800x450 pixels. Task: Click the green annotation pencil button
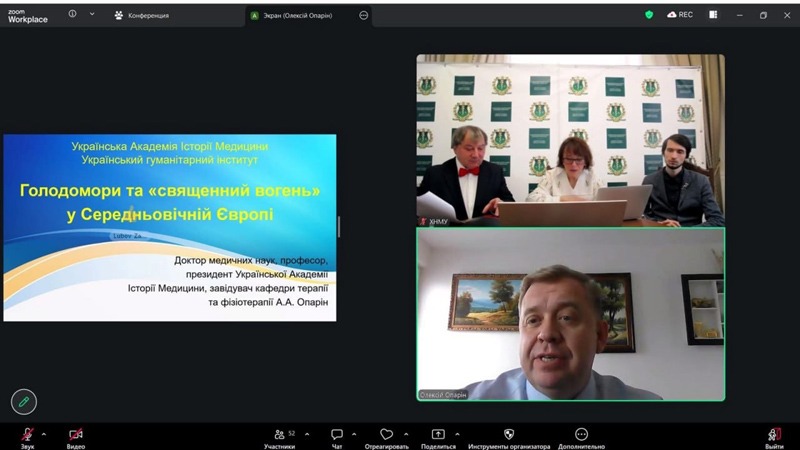(24, 401)
